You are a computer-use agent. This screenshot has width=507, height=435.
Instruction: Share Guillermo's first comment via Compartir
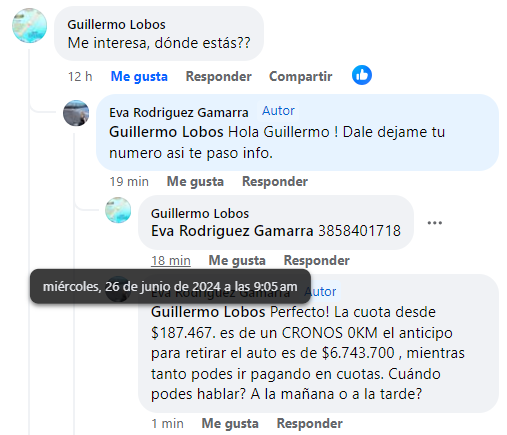tap(301, 76)
